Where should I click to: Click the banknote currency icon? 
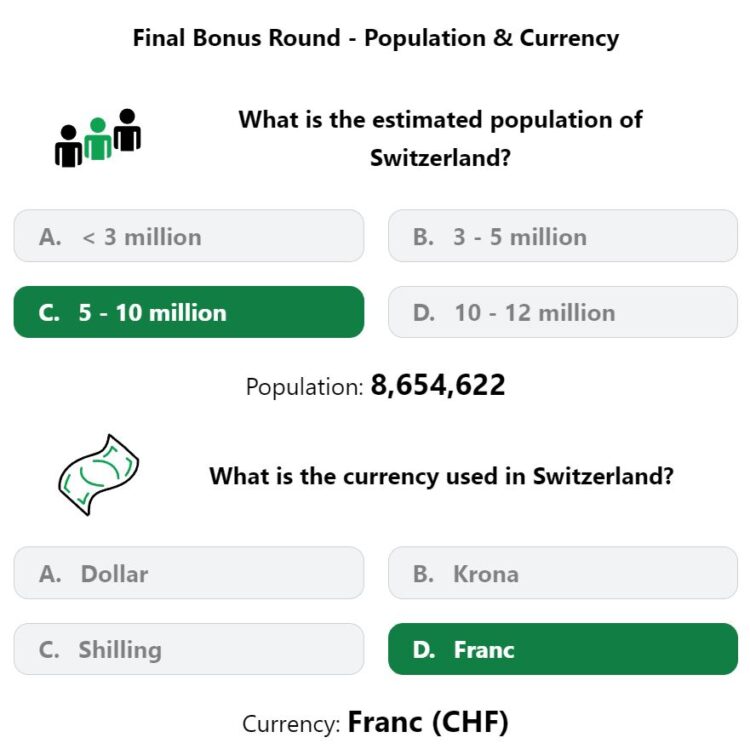pos(99,474)
